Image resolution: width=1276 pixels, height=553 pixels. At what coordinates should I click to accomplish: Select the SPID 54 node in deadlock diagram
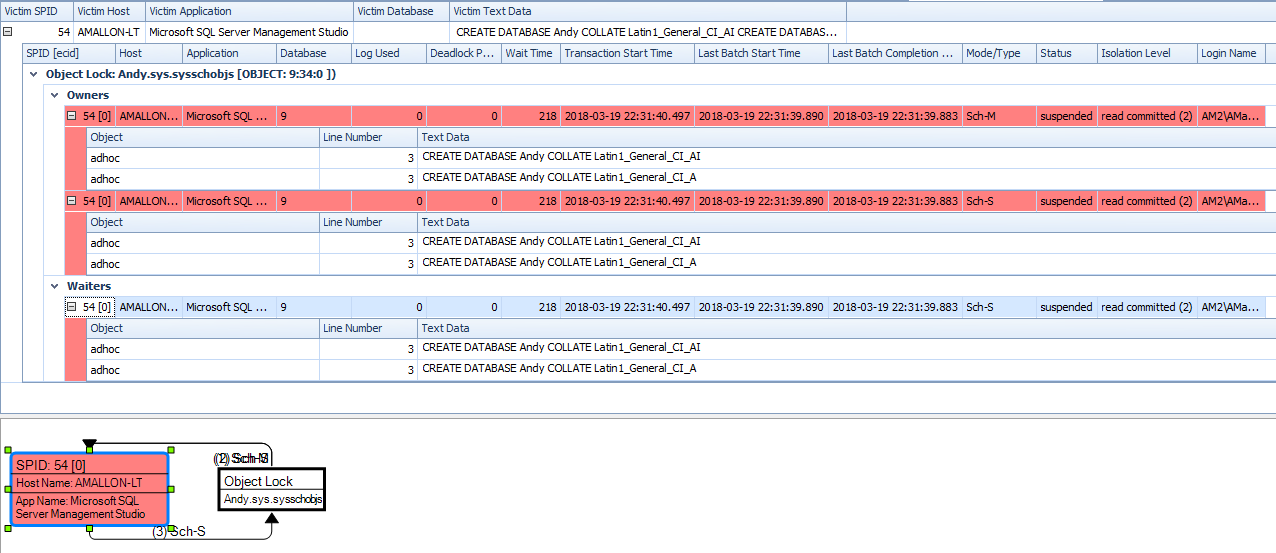point(89,489)
